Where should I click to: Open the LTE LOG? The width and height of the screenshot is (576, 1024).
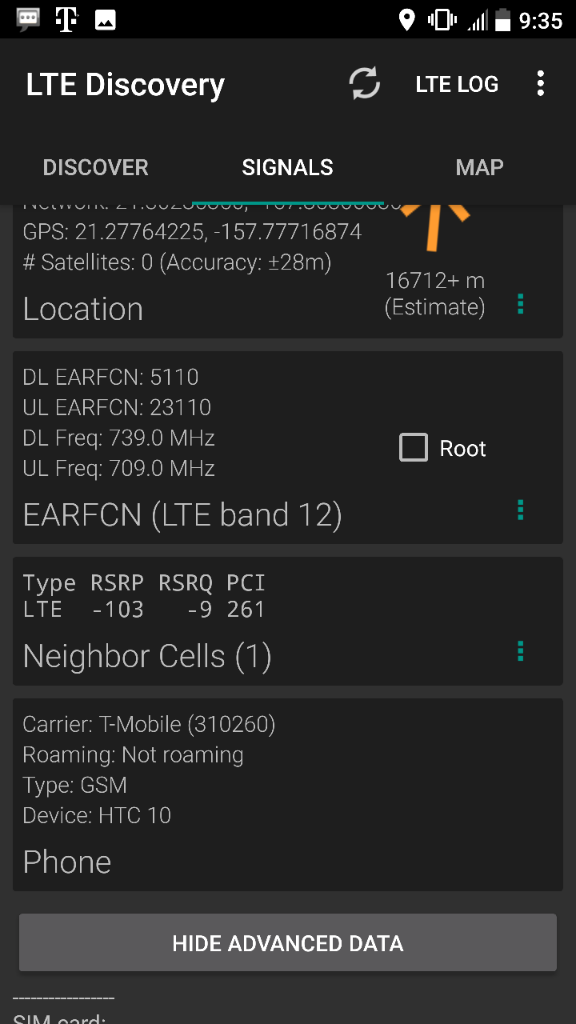(457, 84)
